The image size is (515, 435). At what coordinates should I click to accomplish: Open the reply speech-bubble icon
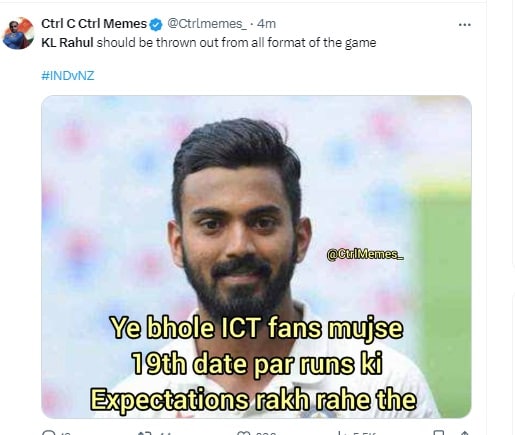49,433
